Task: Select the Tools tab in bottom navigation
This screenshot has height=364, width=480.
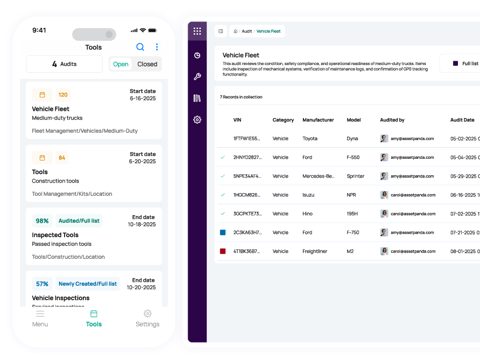Action: 94,318
